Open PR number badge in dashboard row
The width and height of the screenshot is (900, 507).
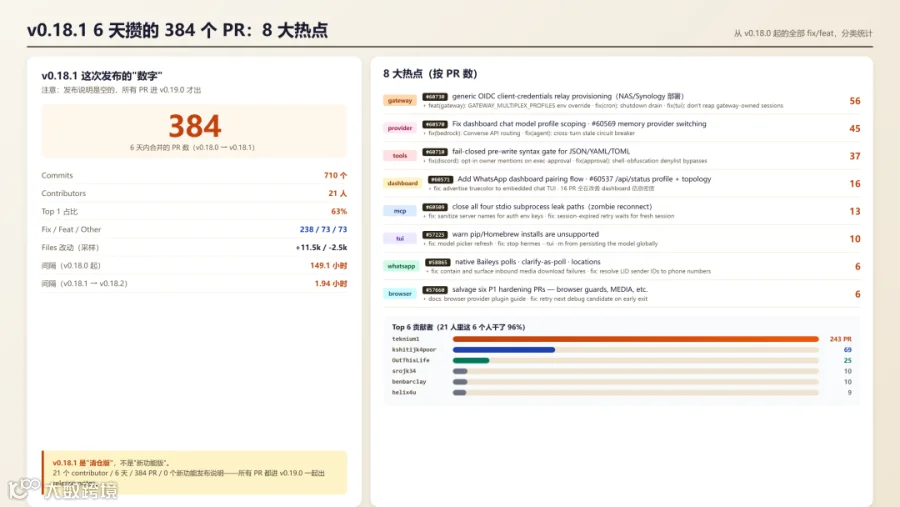(440, 180)
